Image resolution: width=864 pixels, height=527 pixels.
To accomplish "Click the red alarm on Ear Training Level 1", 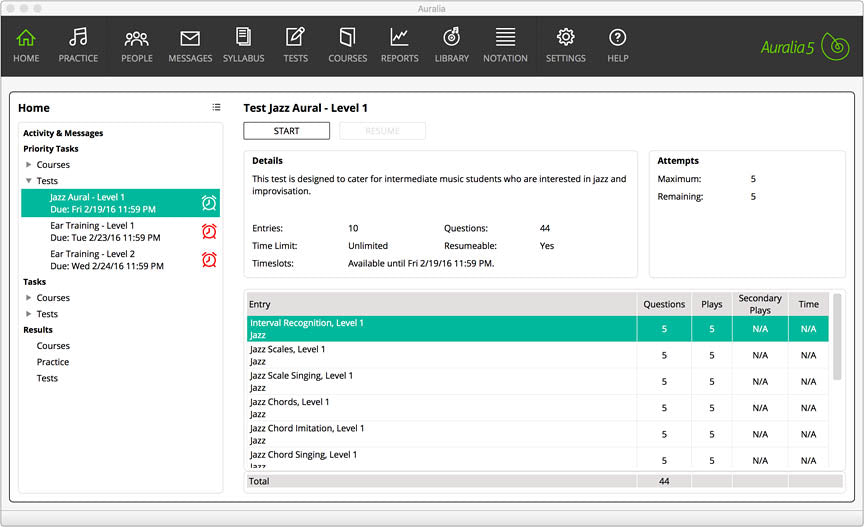I will click(209, 231).
